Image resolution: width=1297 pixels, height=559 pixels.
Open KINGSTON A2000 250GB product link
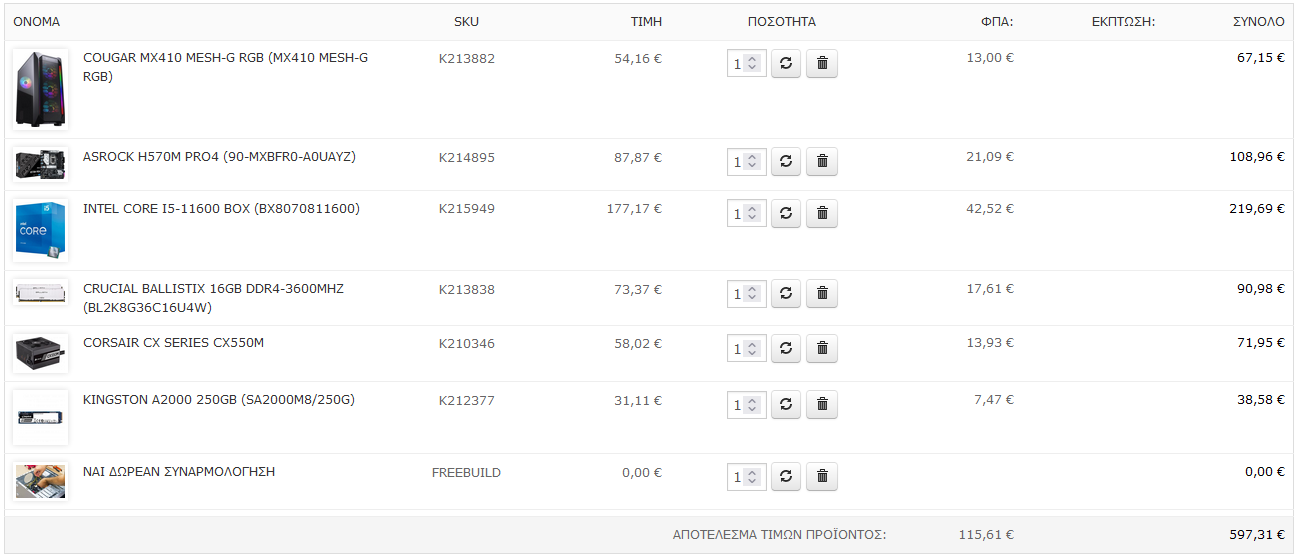click(x=219, y=400)
